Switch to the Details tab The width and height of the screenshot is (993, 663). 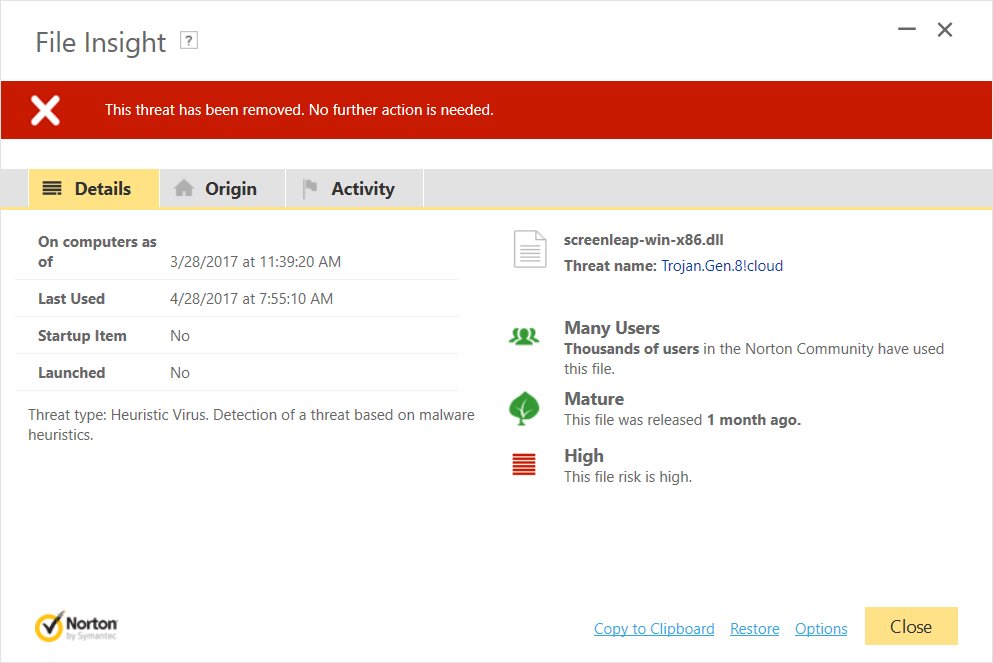(94, 188)
